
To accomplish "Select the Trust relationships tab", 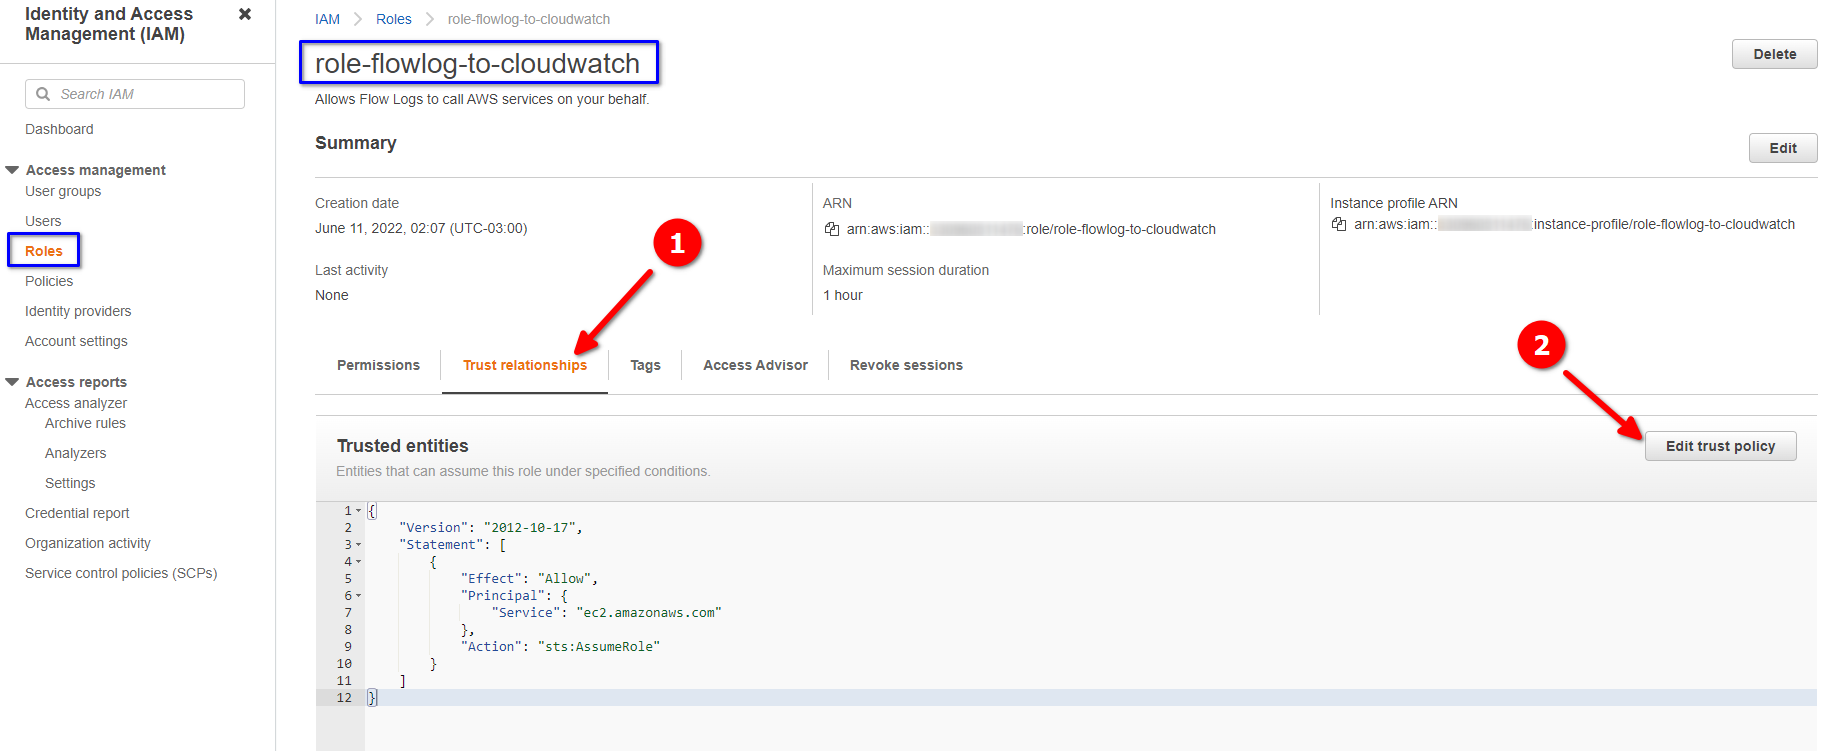I will pyautogui.click(x=525, y=365).
